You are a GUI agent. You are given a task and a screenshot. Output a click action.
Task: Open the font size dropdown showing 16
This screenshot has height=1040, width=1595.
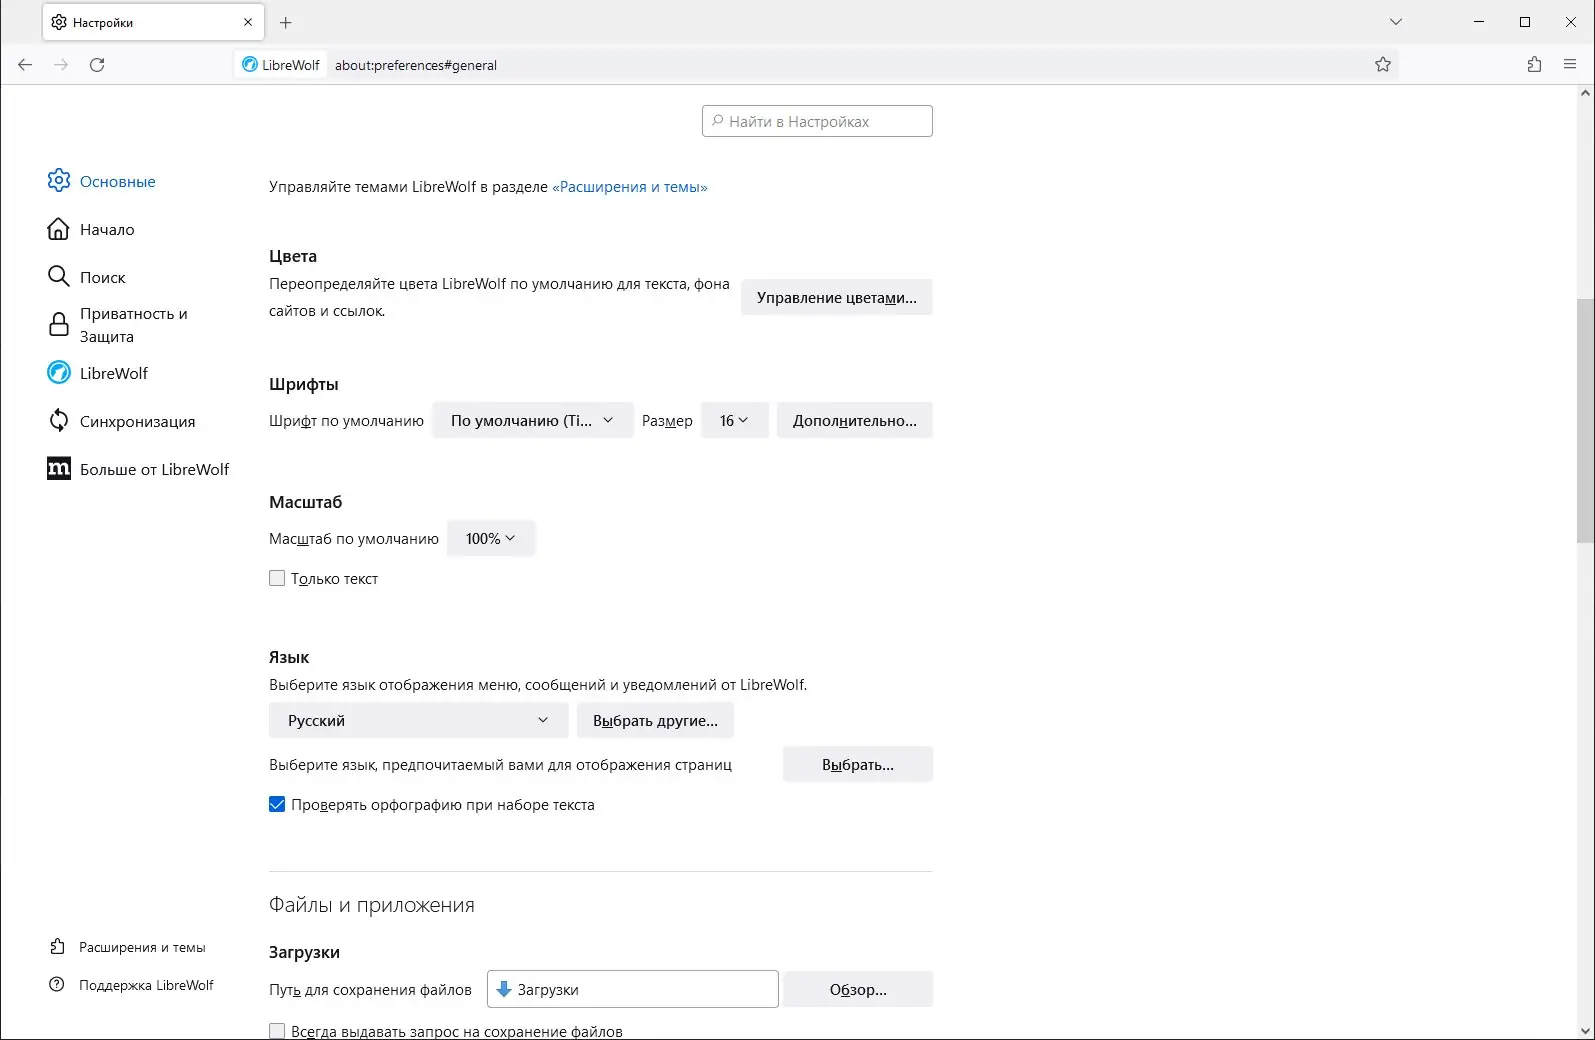[x=735, y=421]
